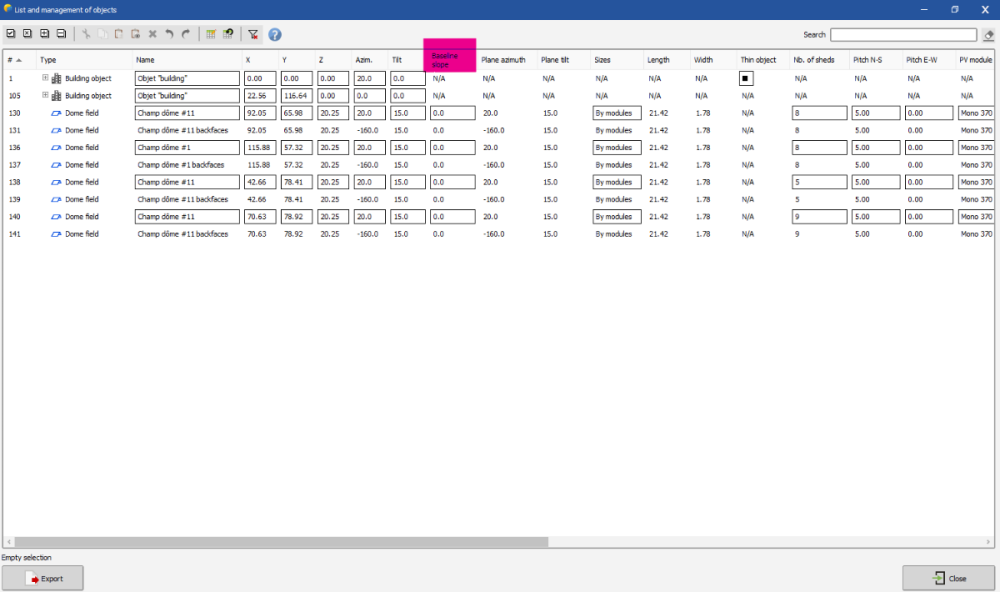
Task: Toggle the Thin object checkbox in row 1
Action: click(x=746, y=78)
